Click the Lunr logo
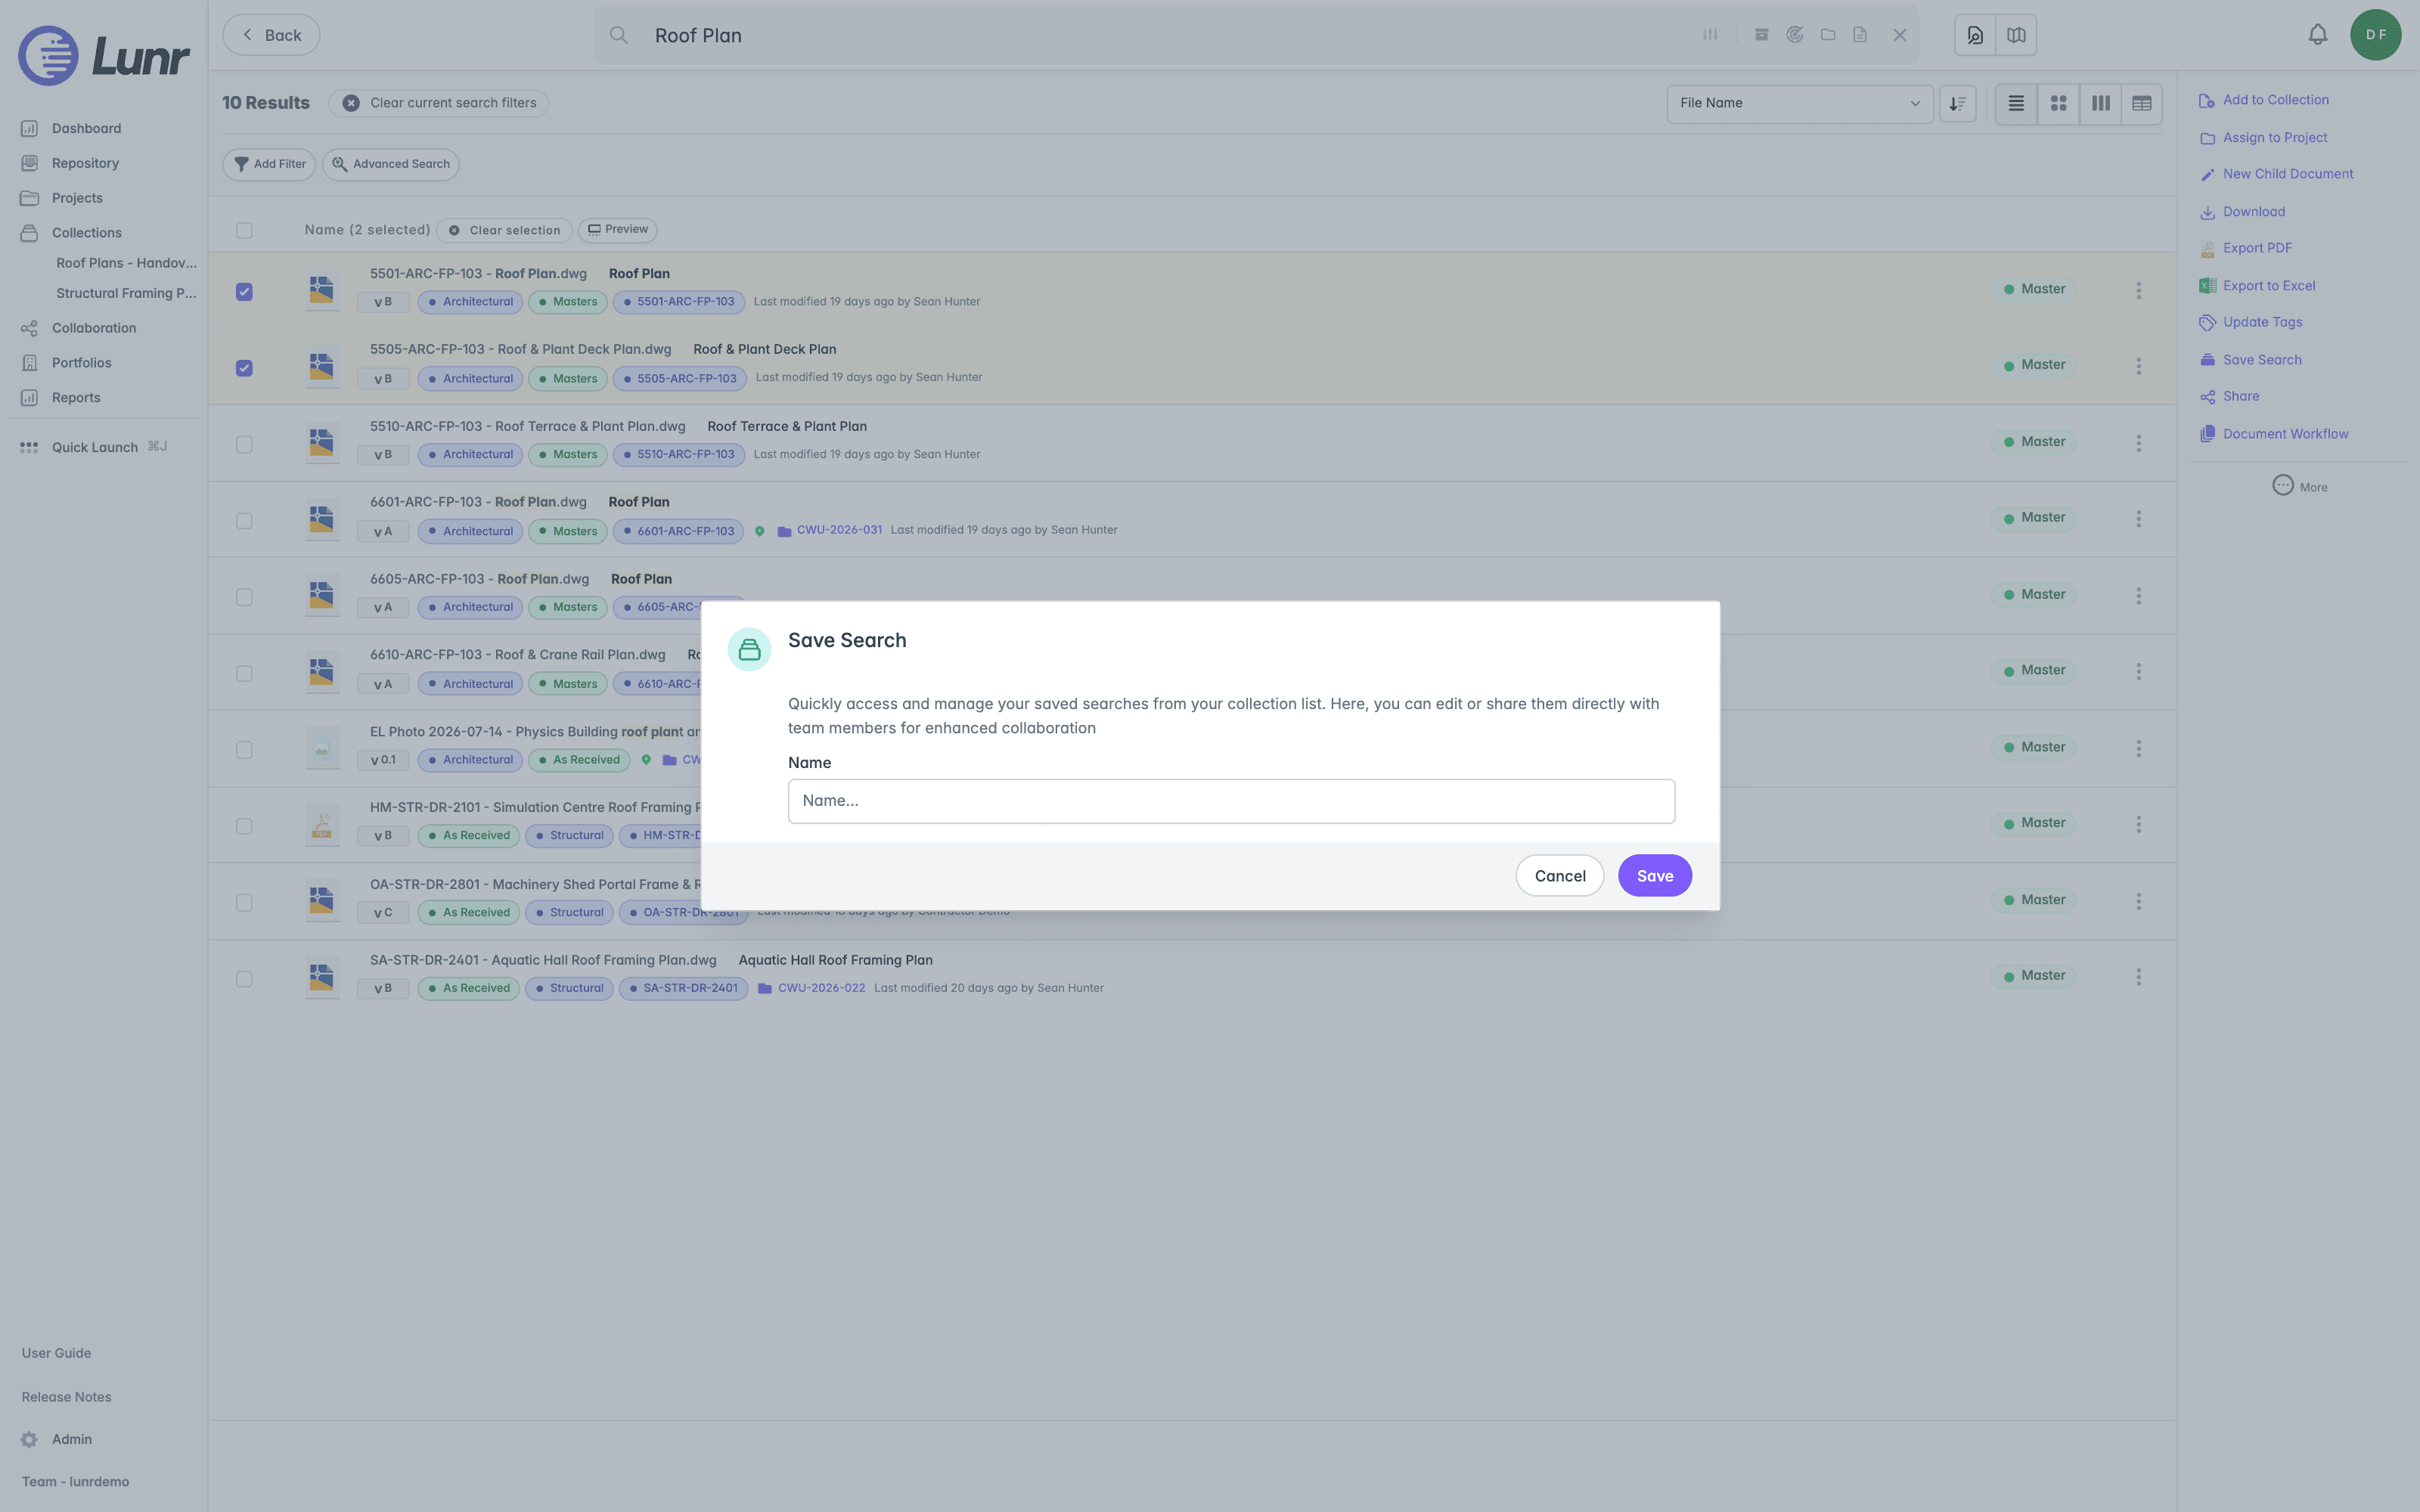The width and height of the screenshot is (2420, 1512). (x=103, y=55)
